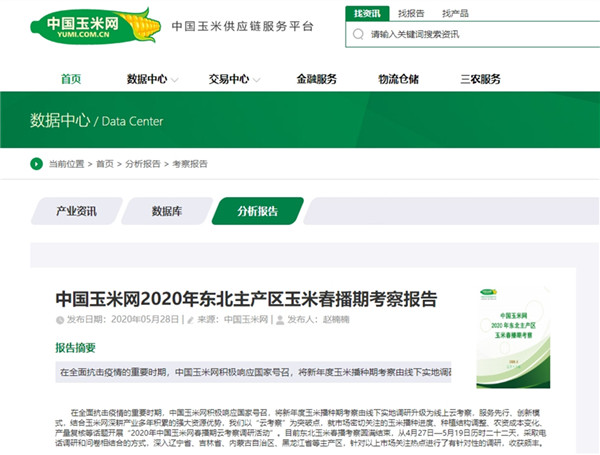Click the 中国玉米供应链服务平台 slogan
The width and height of the screenshot is (600, 455).
point(243,26)
